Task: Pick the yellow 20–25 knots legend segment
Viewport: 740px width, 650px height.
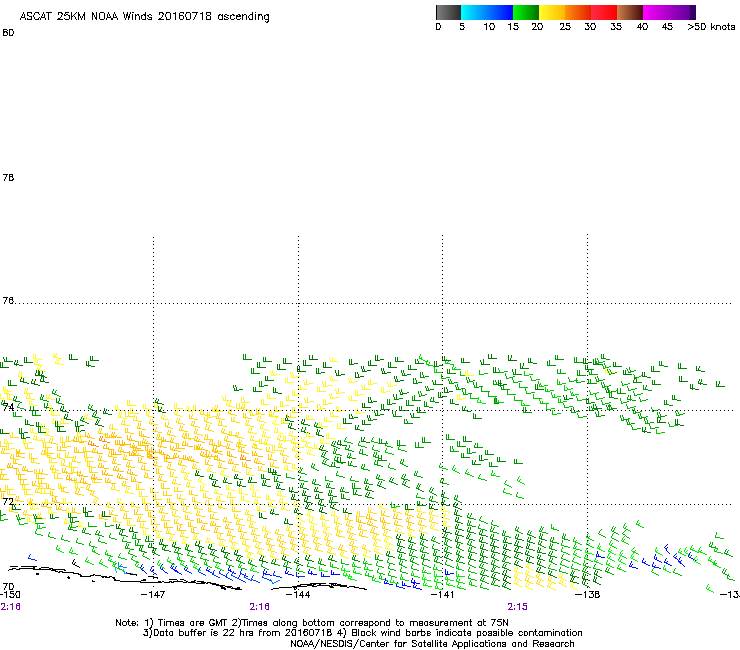Action: (x=552, y=12)
